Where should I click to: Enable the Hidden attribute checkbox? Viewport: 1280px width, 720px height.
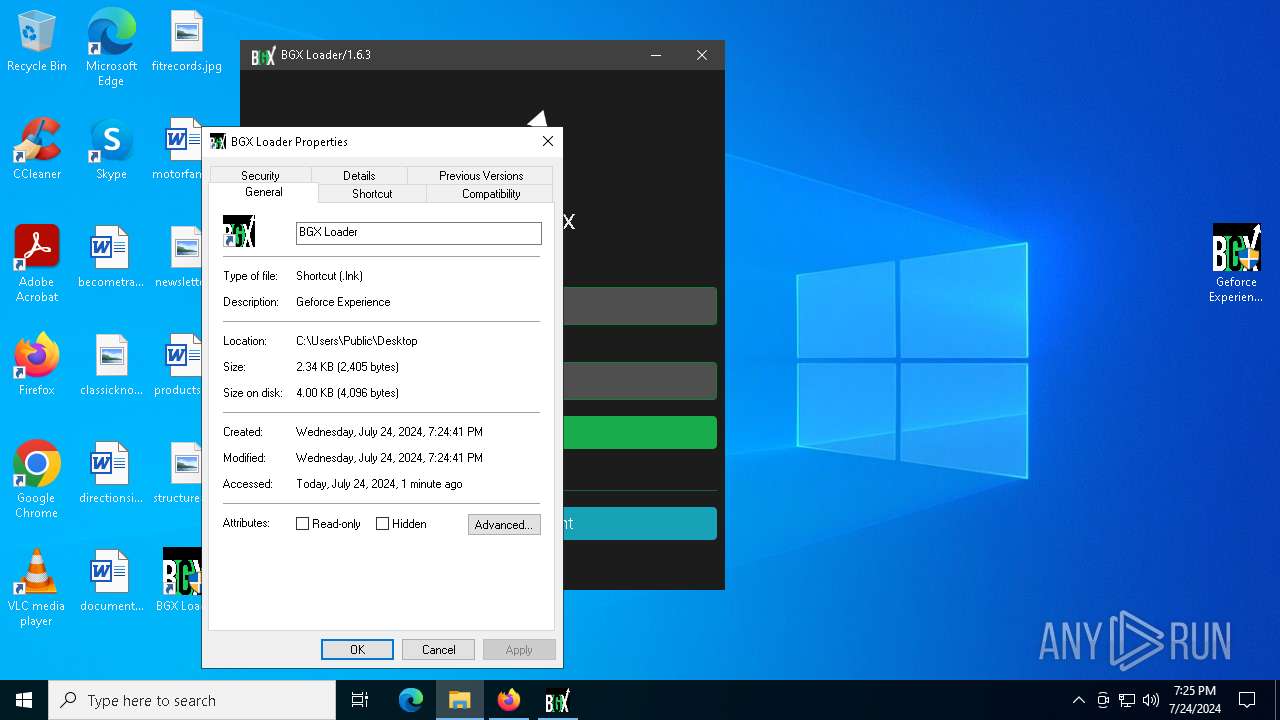(382, 524)
